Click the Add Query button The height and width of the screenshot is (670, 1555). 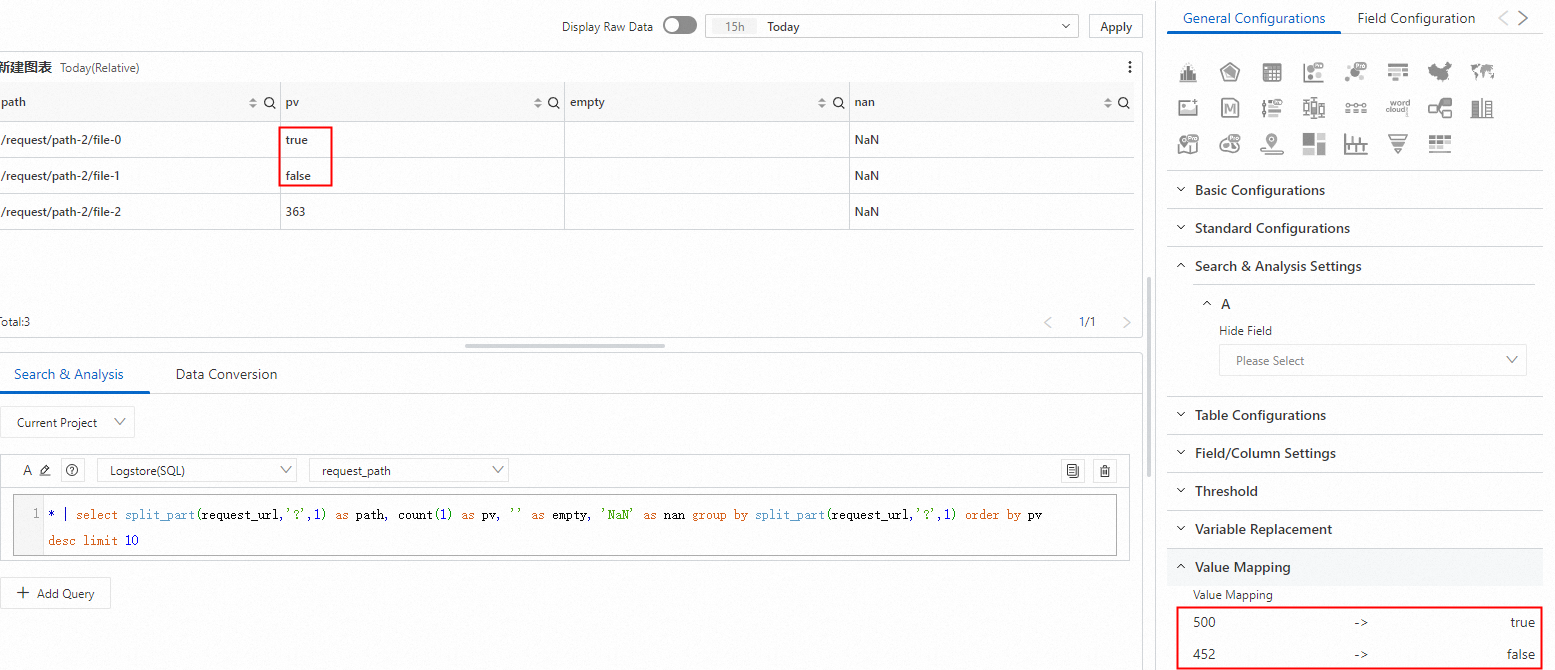tap(55, 593)
